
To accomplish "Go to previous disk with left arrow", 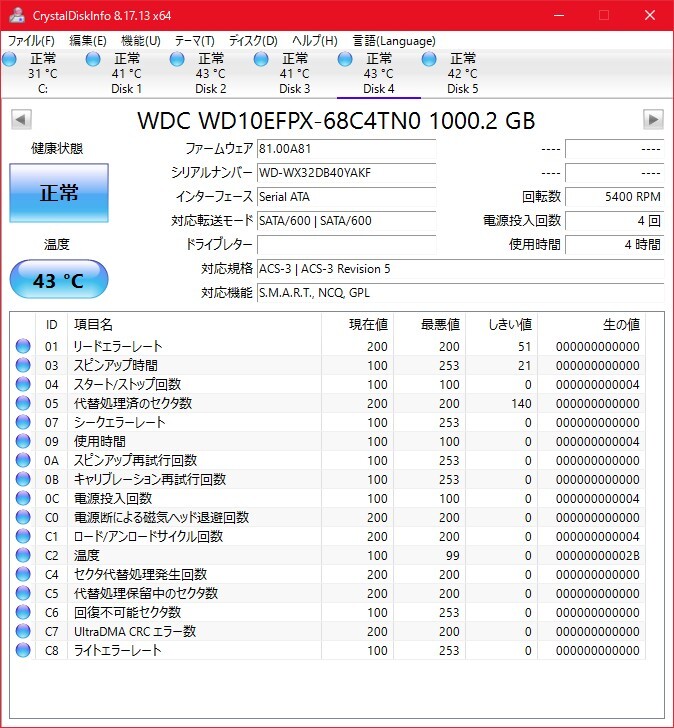I will click(x=21, y=120).
